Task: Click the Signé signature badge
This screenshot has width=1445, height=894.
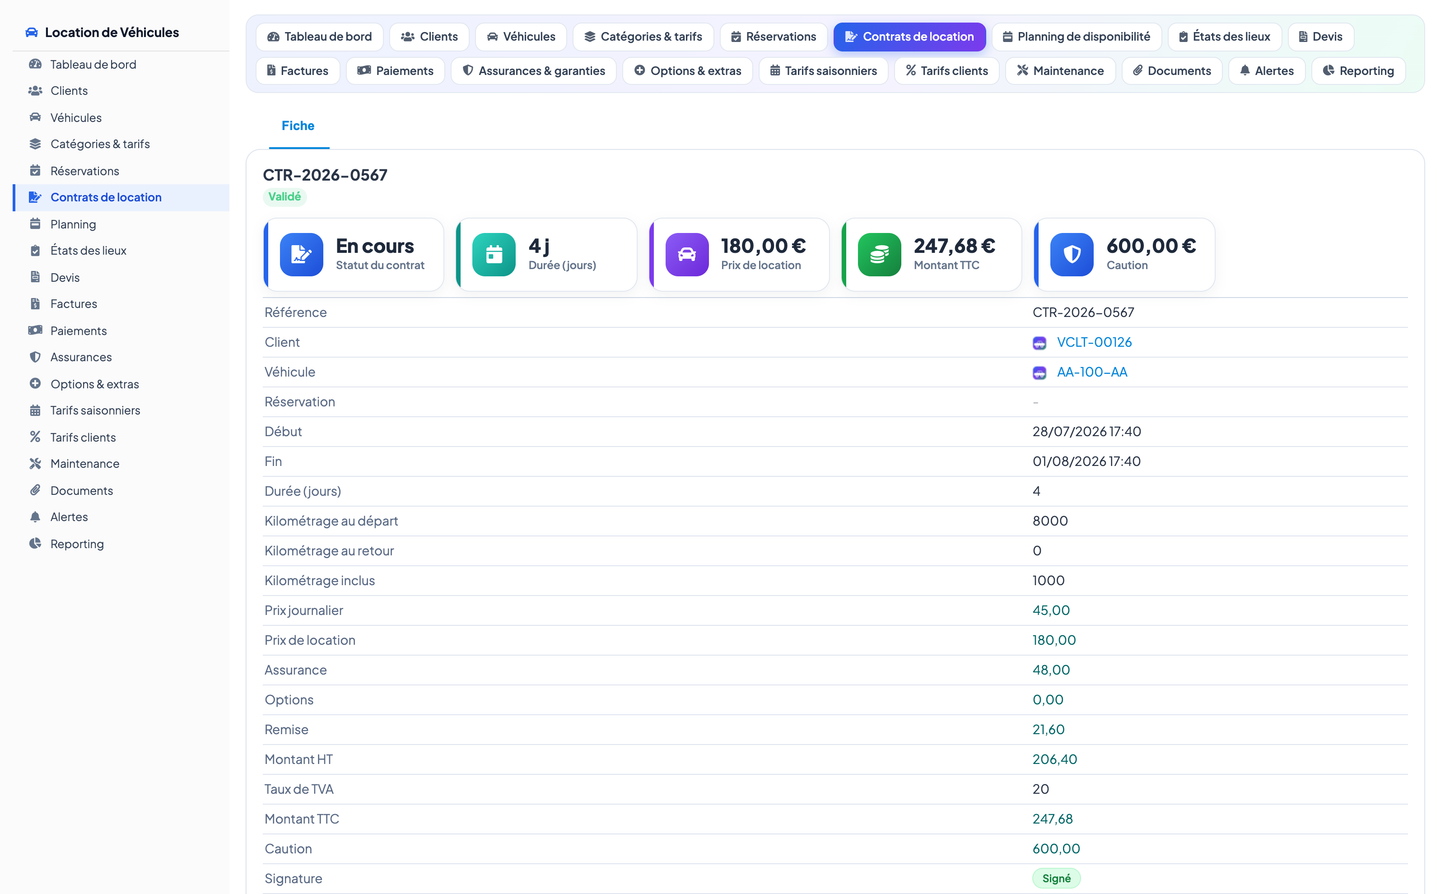Action: click(x=1056, y=879)
